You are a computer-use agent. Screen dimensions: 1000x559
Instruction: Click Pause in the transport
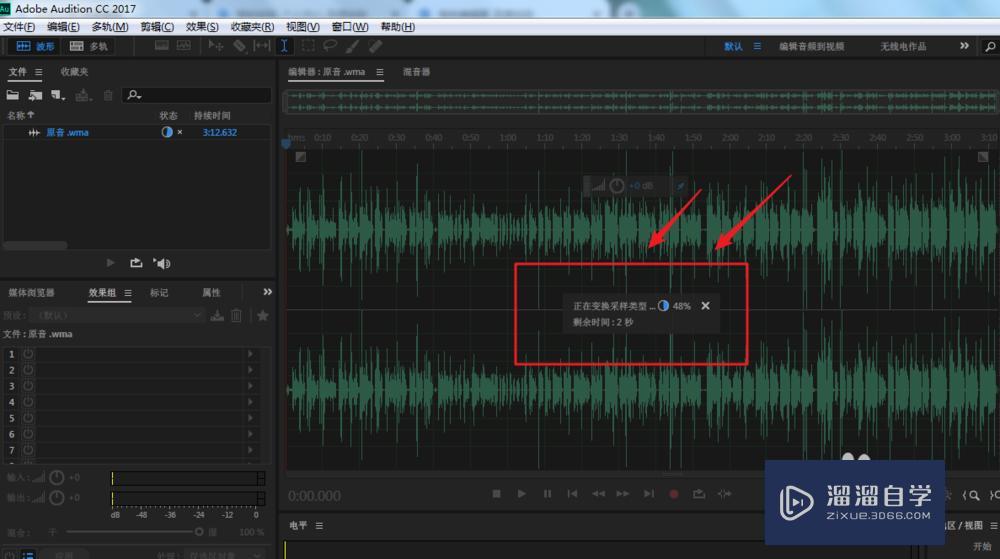547,494
